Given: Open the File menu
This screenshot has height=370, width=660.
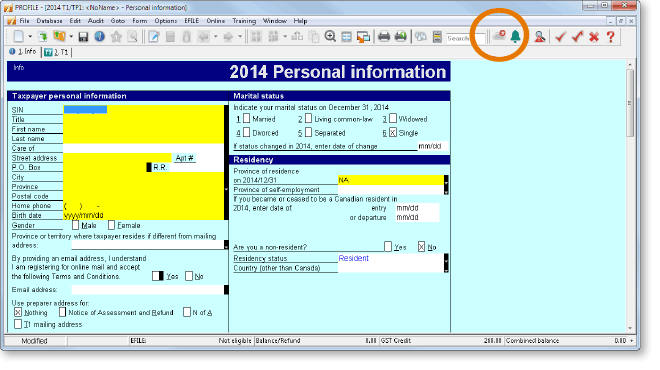Looking at the screenshot, I should point(24,21).
